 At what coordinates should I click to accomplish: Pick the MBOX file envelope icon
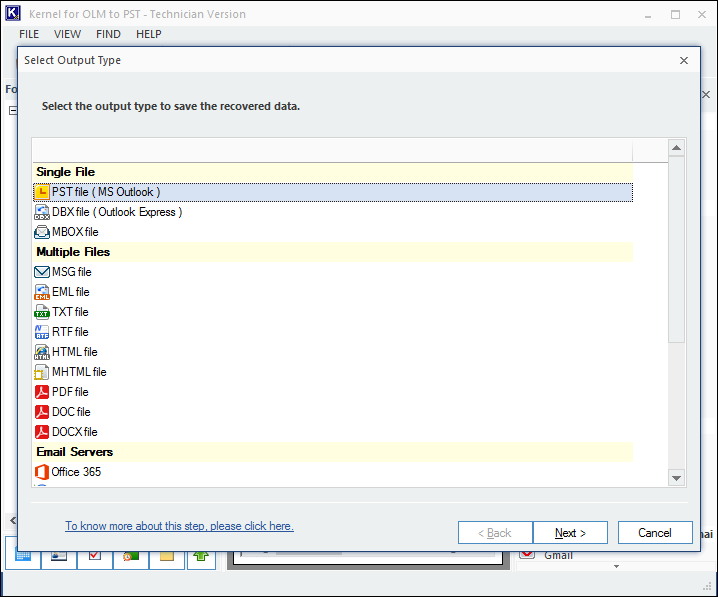tap(42, 233)
